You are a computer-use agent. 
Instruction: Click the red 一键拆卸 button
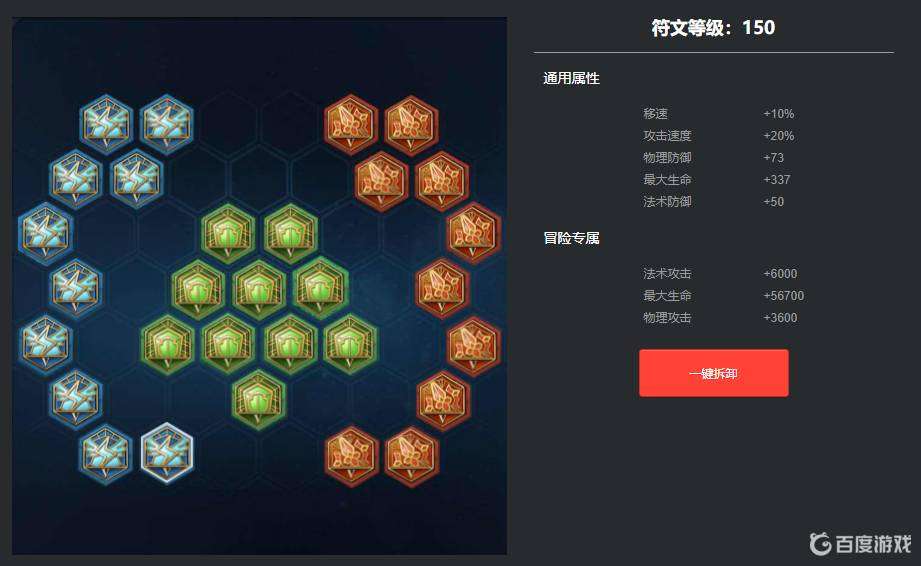tap(714, 373)
